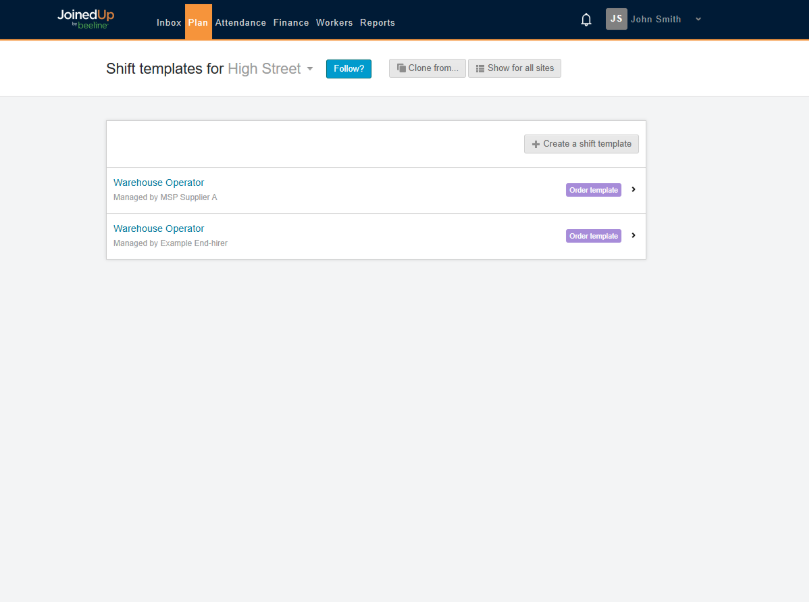The image size is (809, 602).
Task: Click the Order template badge for Example End-hirer
Action: [x=593, y=235]
